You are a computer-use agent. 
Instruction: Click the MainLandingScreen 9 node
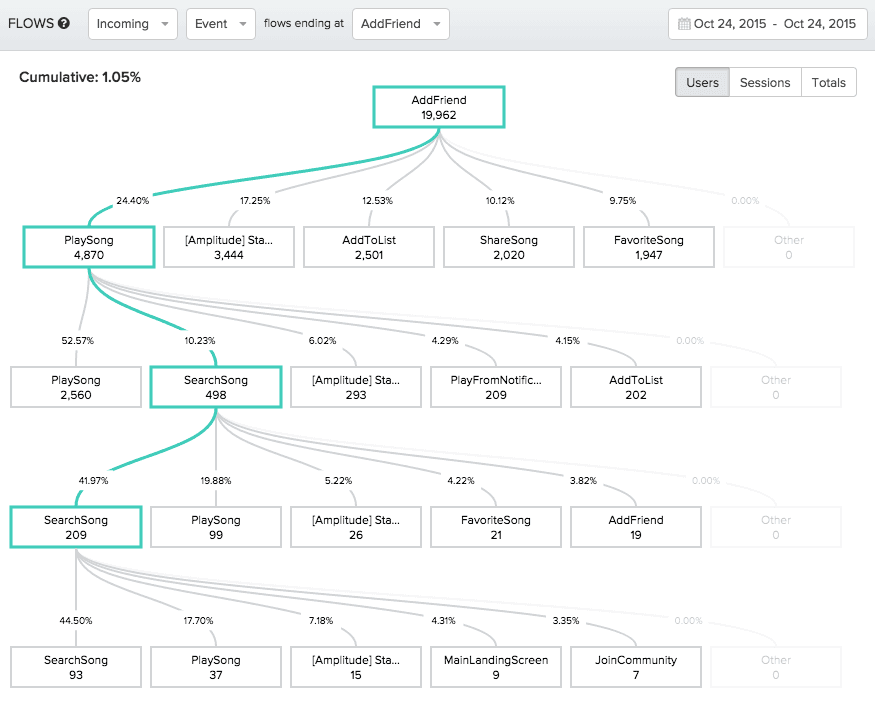point(495,667)
